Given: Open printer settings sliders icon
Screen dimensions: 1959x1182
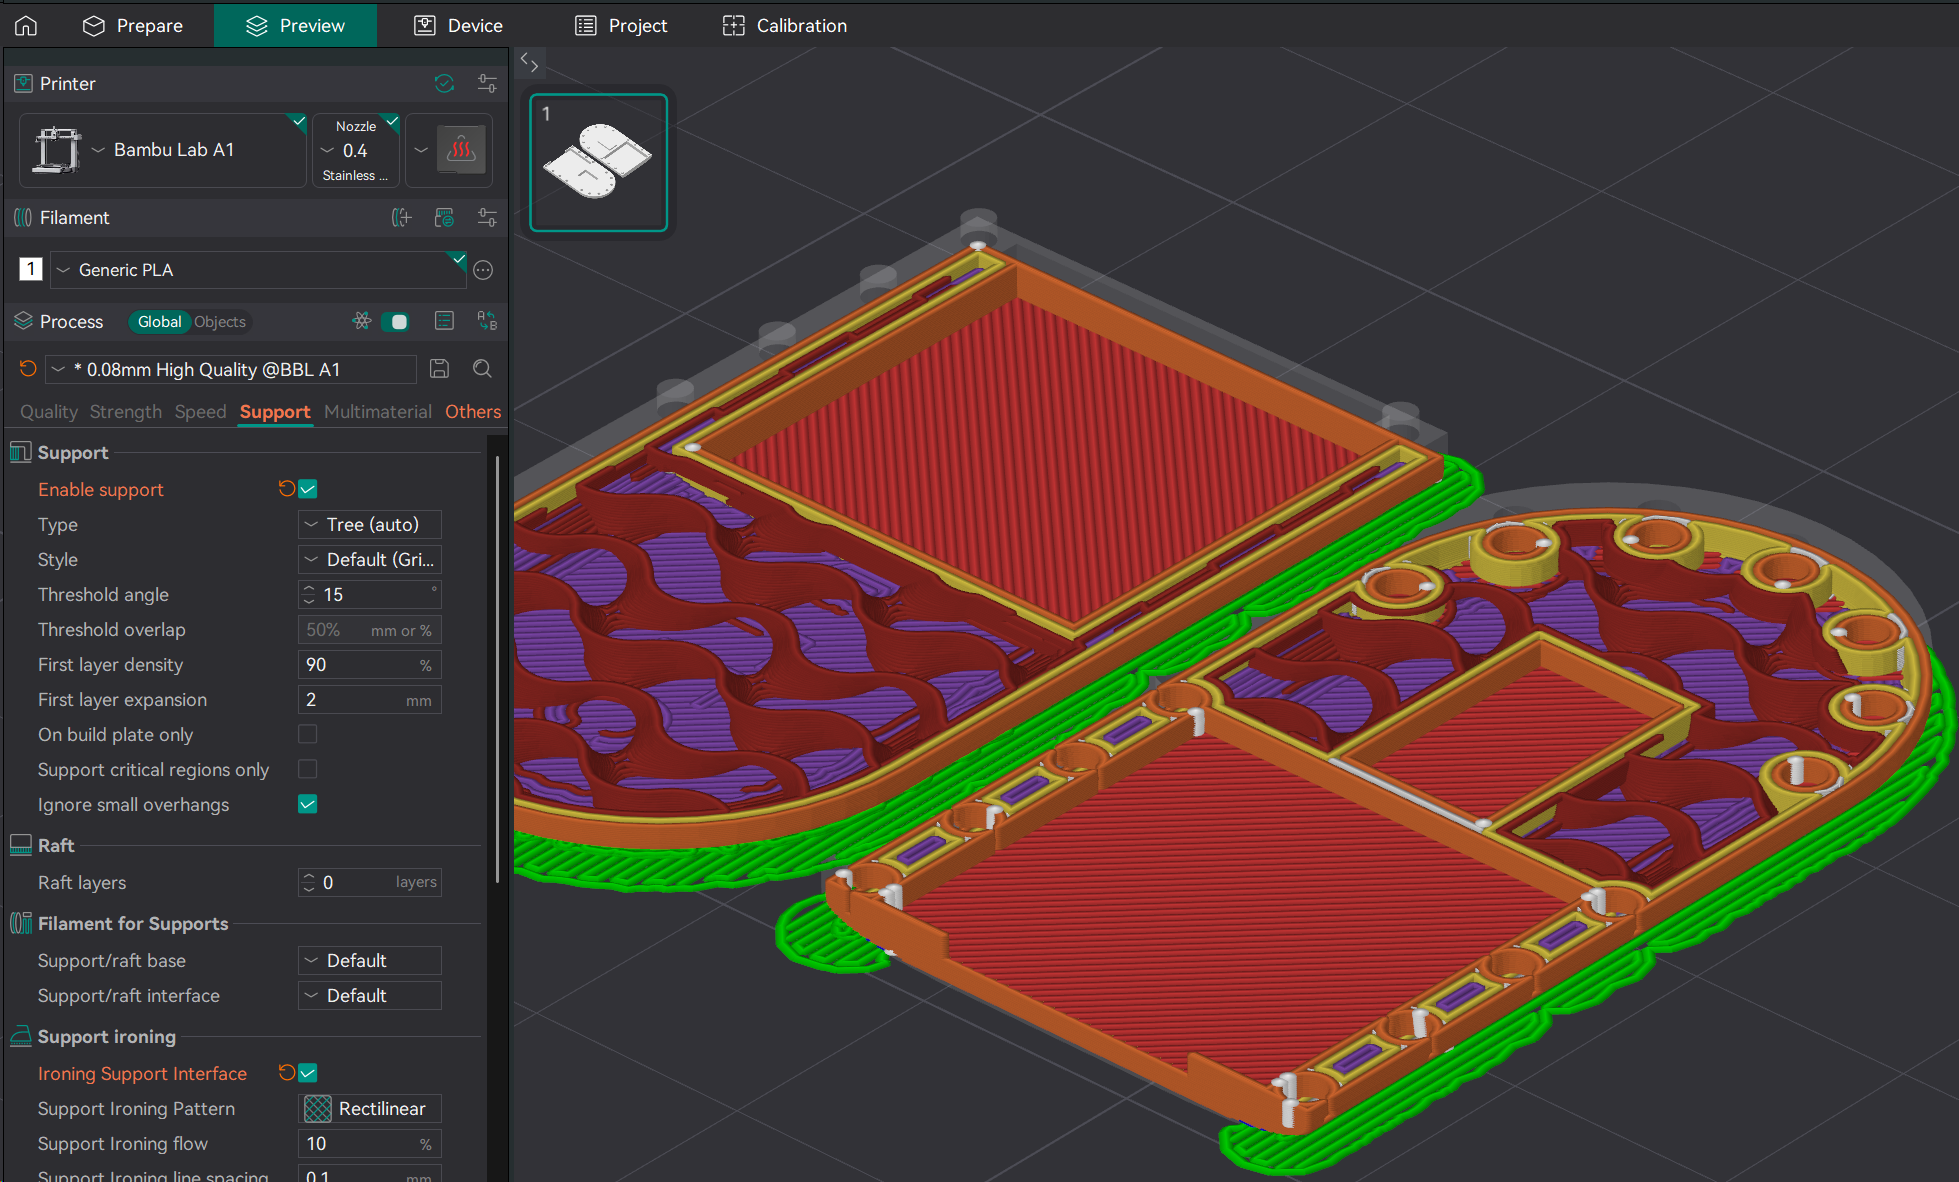Looking at the screenshot, I should coord(487,83).
